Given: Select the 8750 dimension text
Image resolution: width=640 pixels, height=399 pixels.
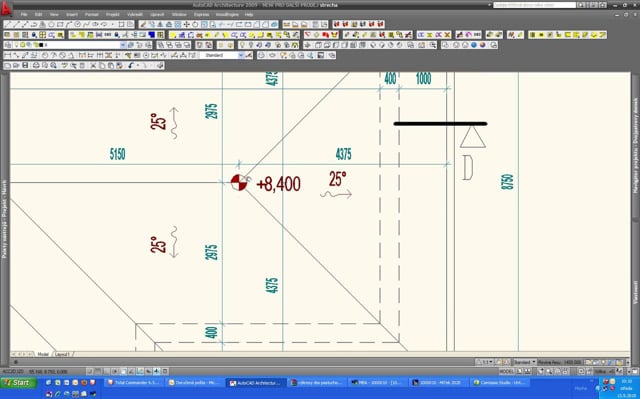Looking at the screenshot, I should pyautogui.click(x=507, y=182).
